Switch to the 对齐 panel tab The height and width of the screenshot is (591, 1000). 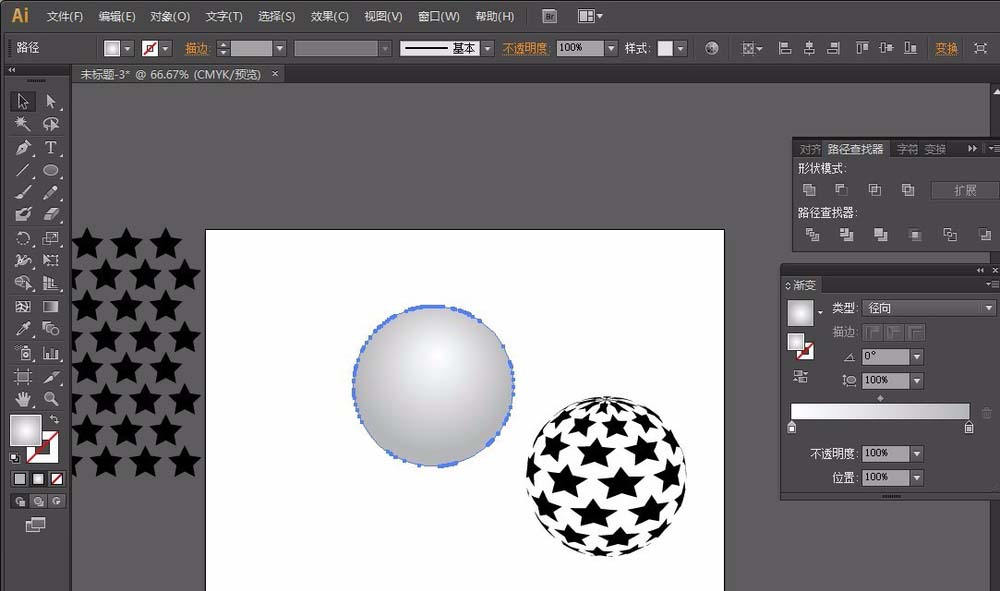click(x=810, y=149)
